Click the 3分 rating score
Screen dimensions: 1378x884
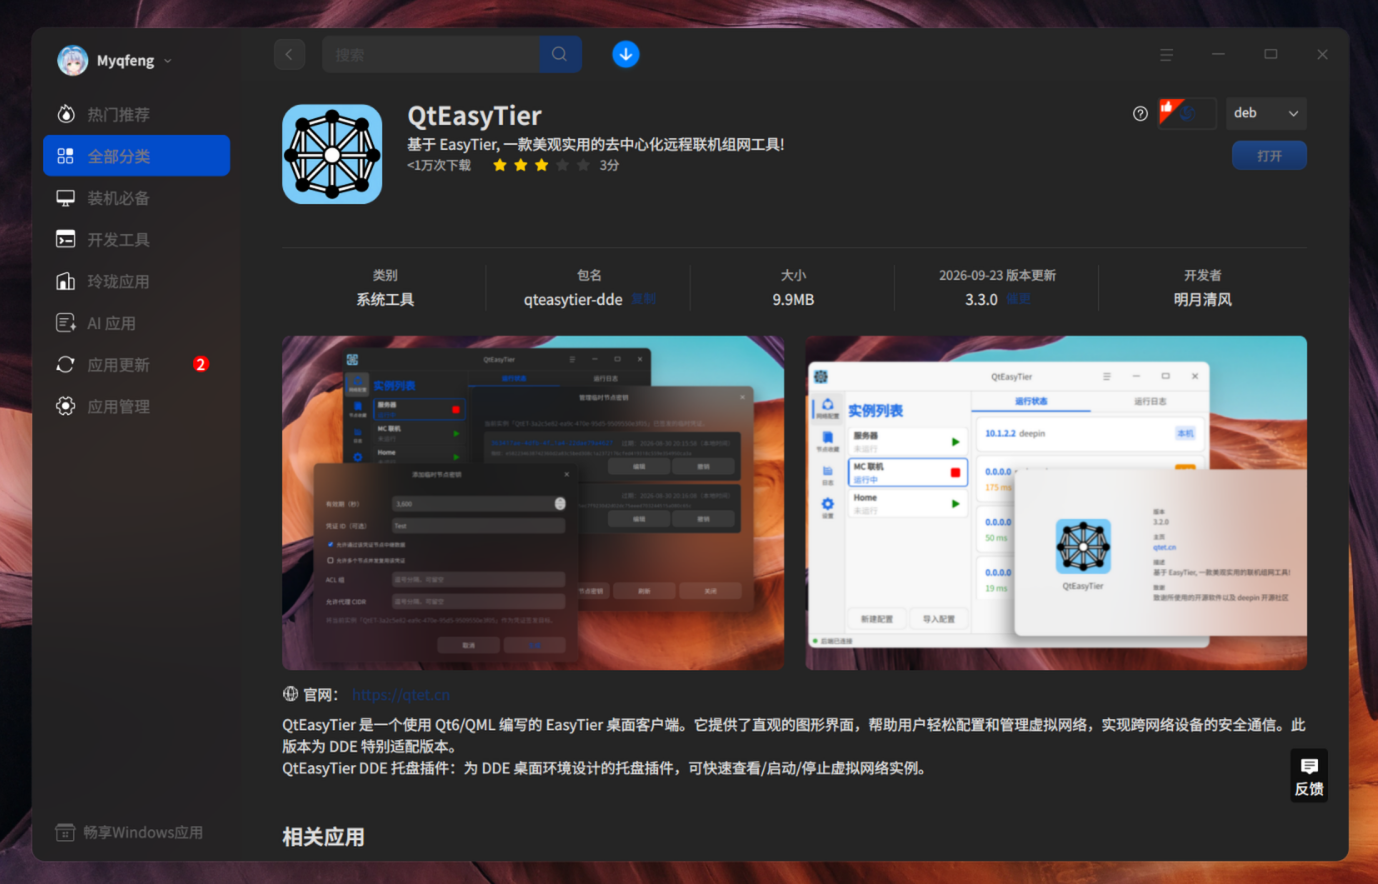point(609,165)
